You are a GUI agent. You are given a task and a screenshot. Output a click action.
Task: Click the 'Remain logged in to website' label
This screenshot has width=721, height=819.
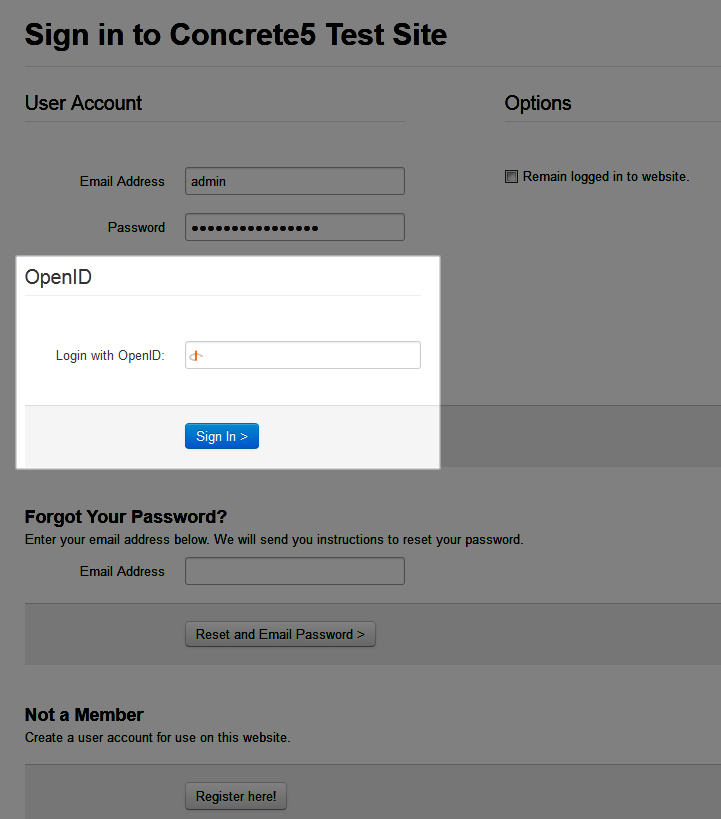606,177
